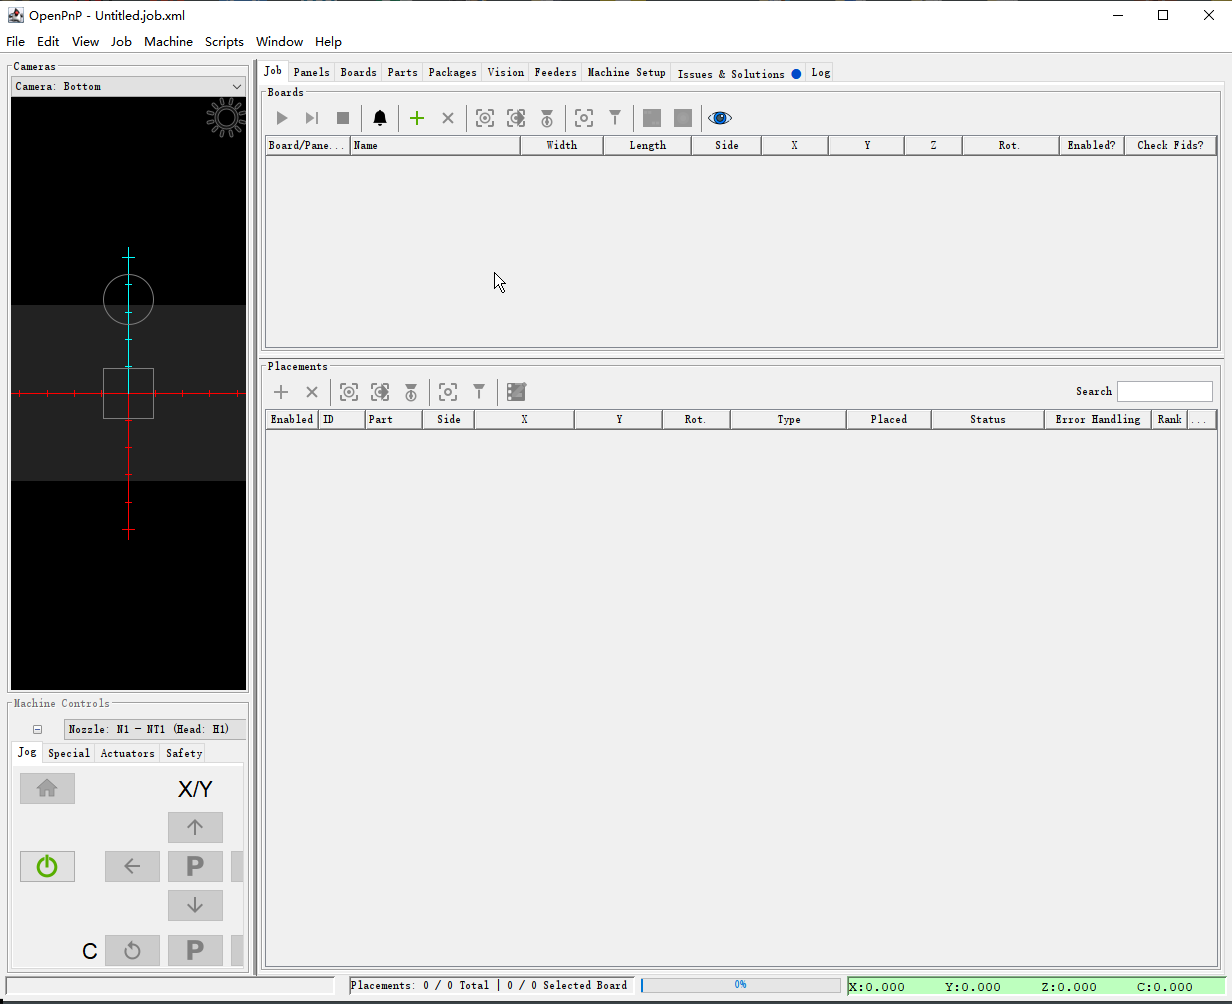This screenshot has width=1232, height=1004.
Task: Click the home machine button
Action: click(x=47, y=788)
